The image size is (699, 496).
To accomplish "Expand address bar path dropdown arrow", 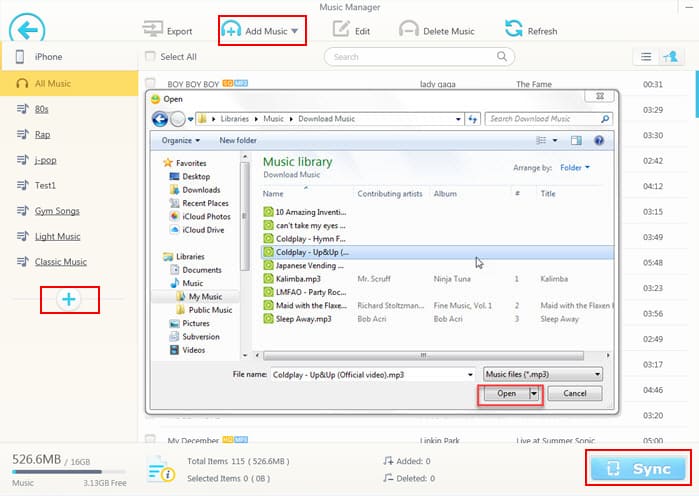I will click(458, 119).
